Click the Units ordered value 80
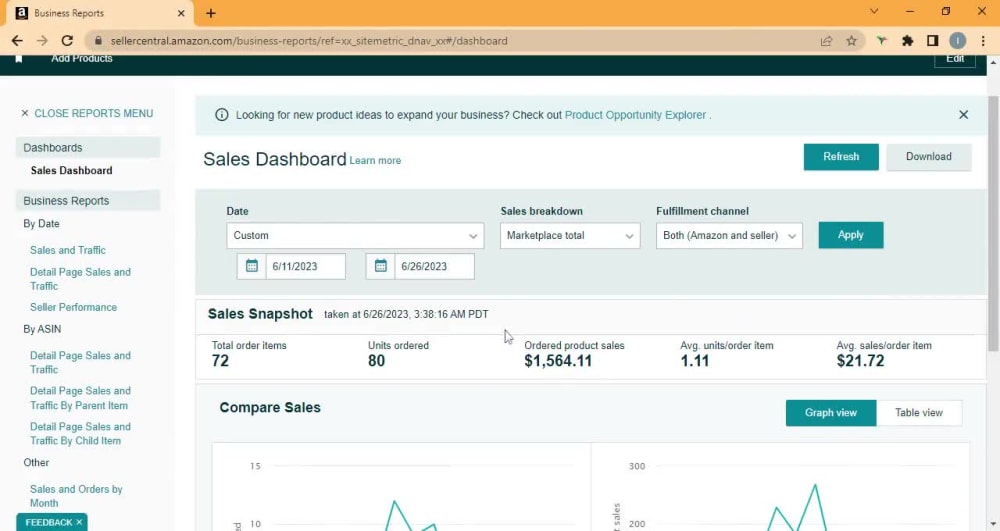The image size is (1000, 531). 376,361
